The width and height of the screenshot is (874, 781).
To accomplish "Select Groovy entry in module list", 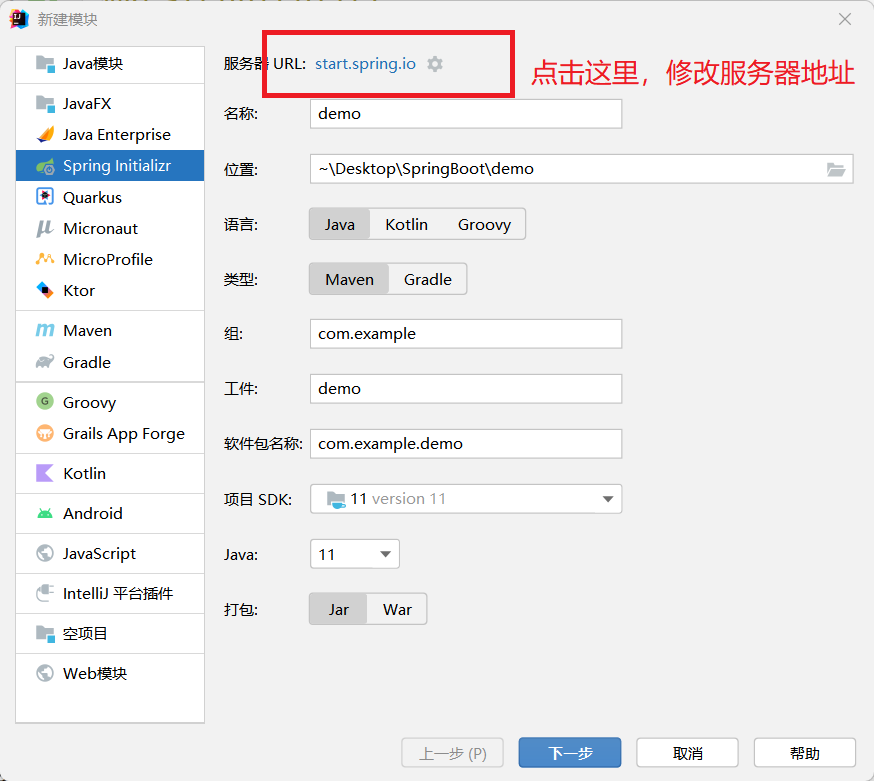I will pos(110,402).
